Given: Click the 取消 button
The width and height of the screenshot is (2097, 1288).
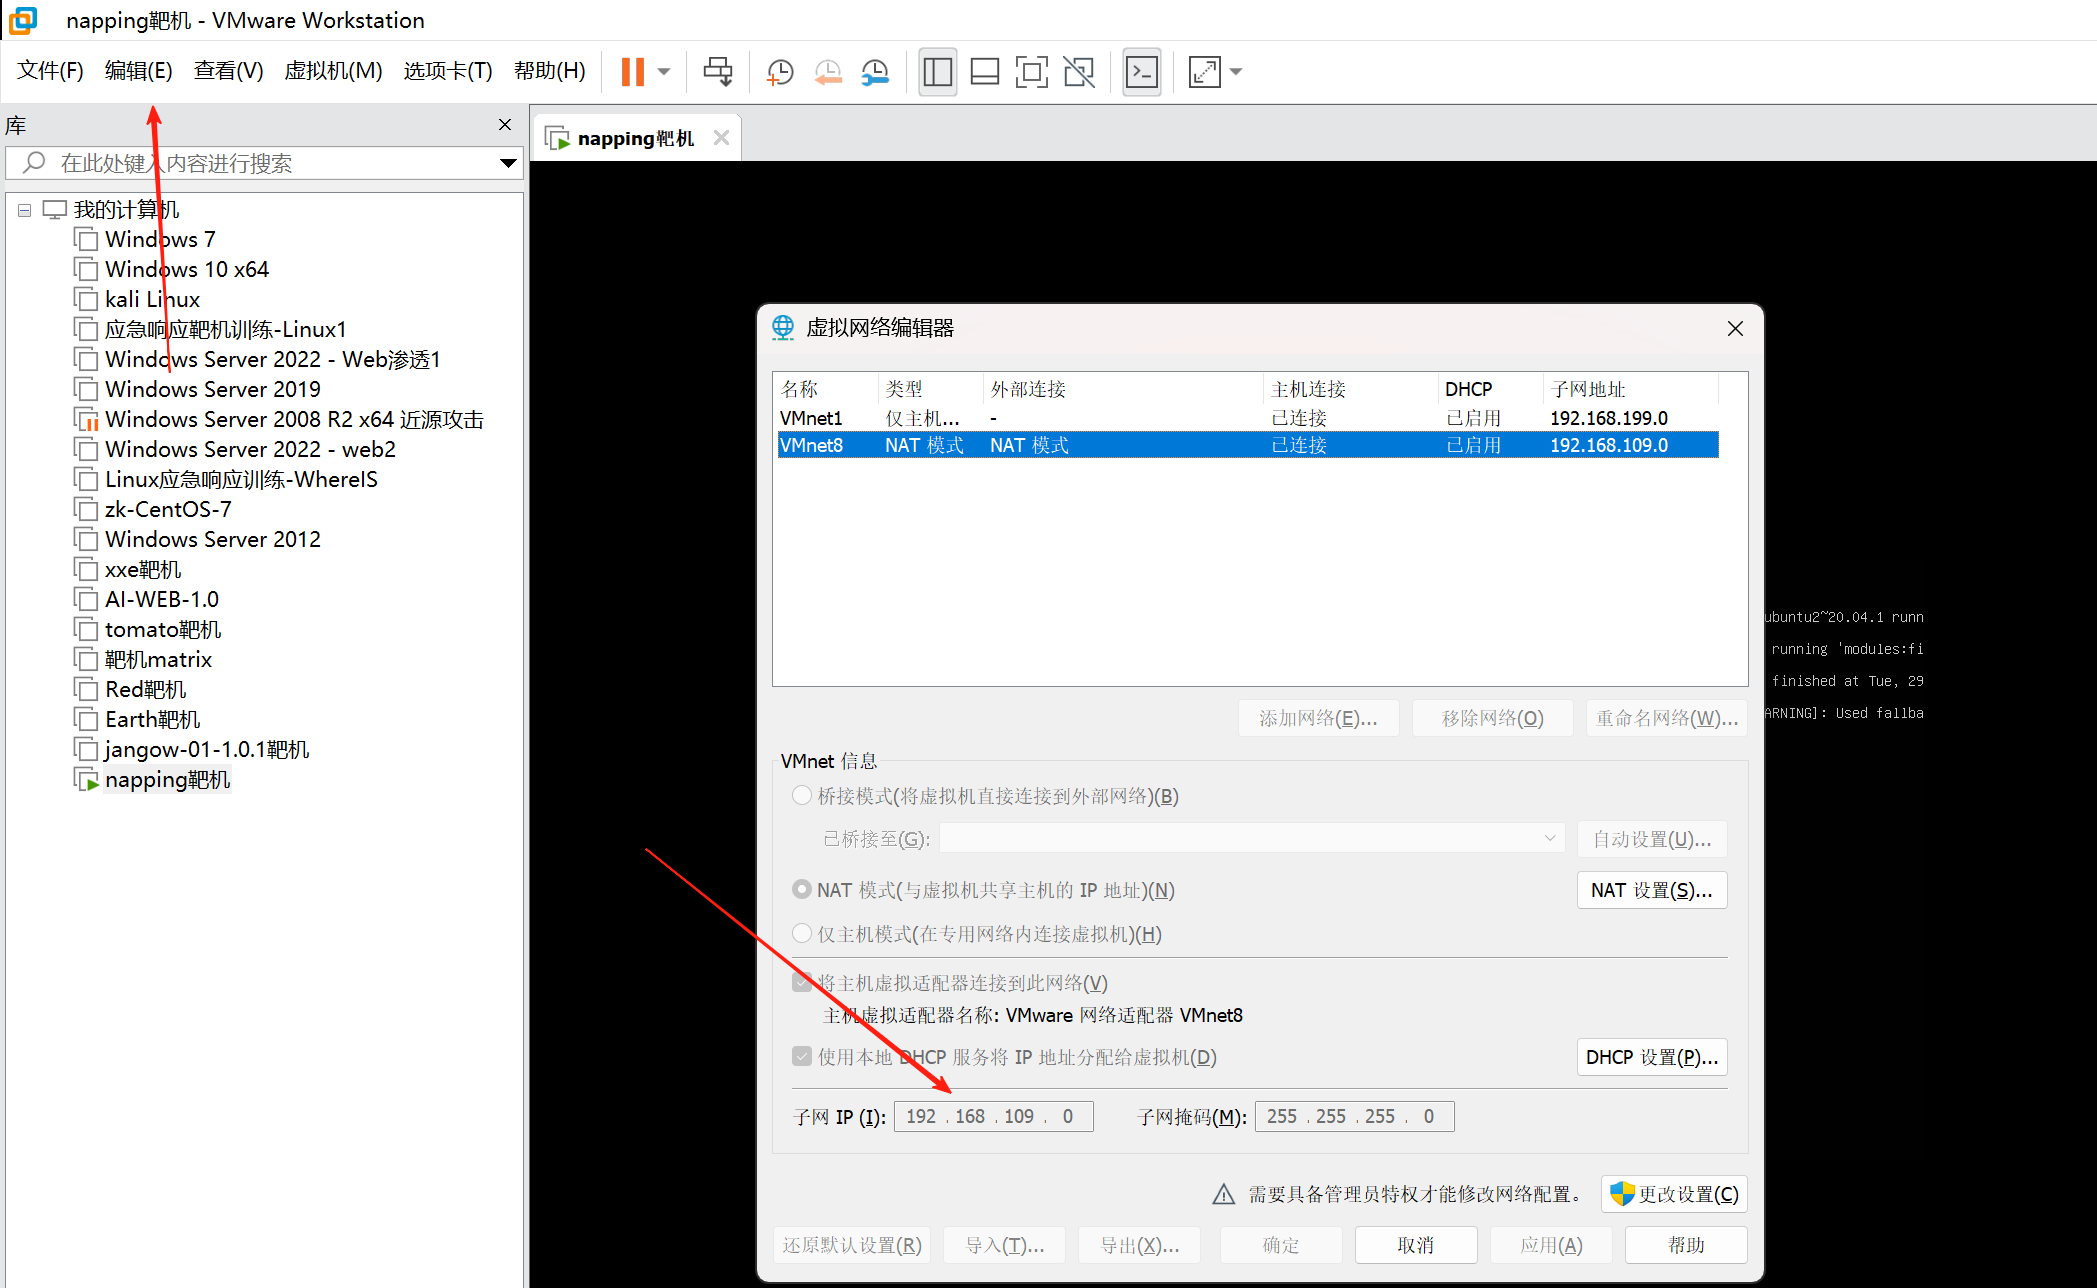Looking at the screenshot, I should (x=1416, y=1245).
